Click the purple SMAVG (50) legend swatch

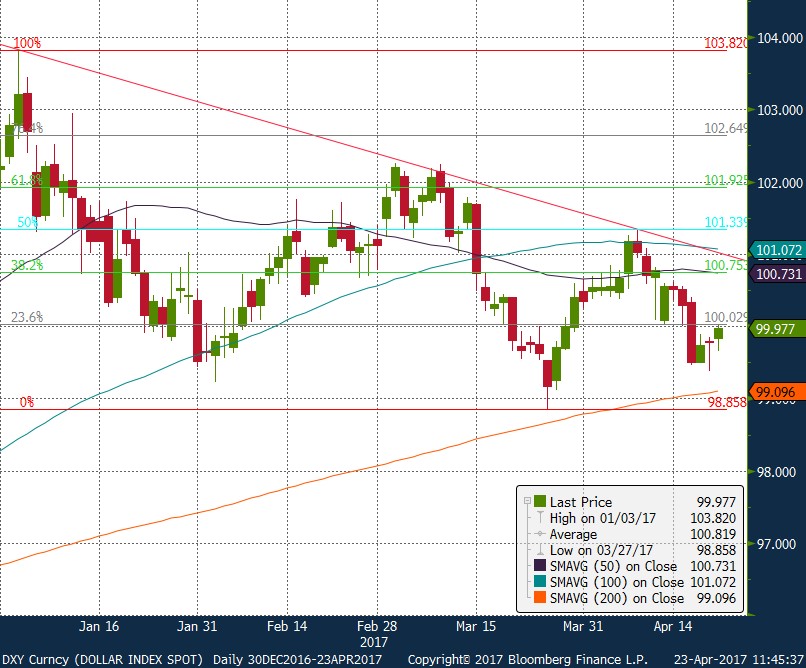pos(540,566)
